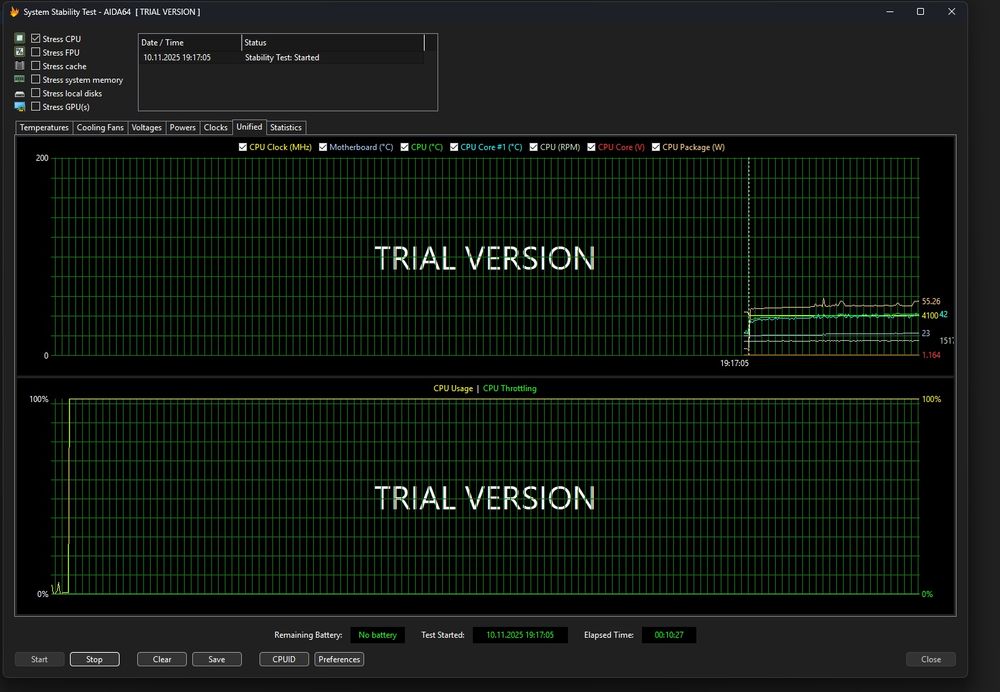The height and width of the screenshot is (692, 1000).
Task: Select the log row 10.11.2025 19:17:05
Action: (x=281, y=57)
